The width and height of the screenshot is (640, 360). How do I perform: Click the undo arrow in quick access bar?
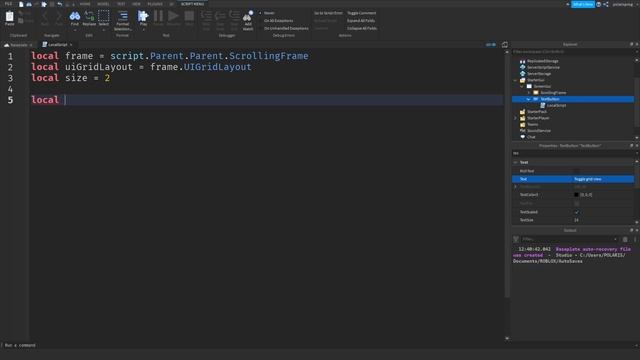60,4
